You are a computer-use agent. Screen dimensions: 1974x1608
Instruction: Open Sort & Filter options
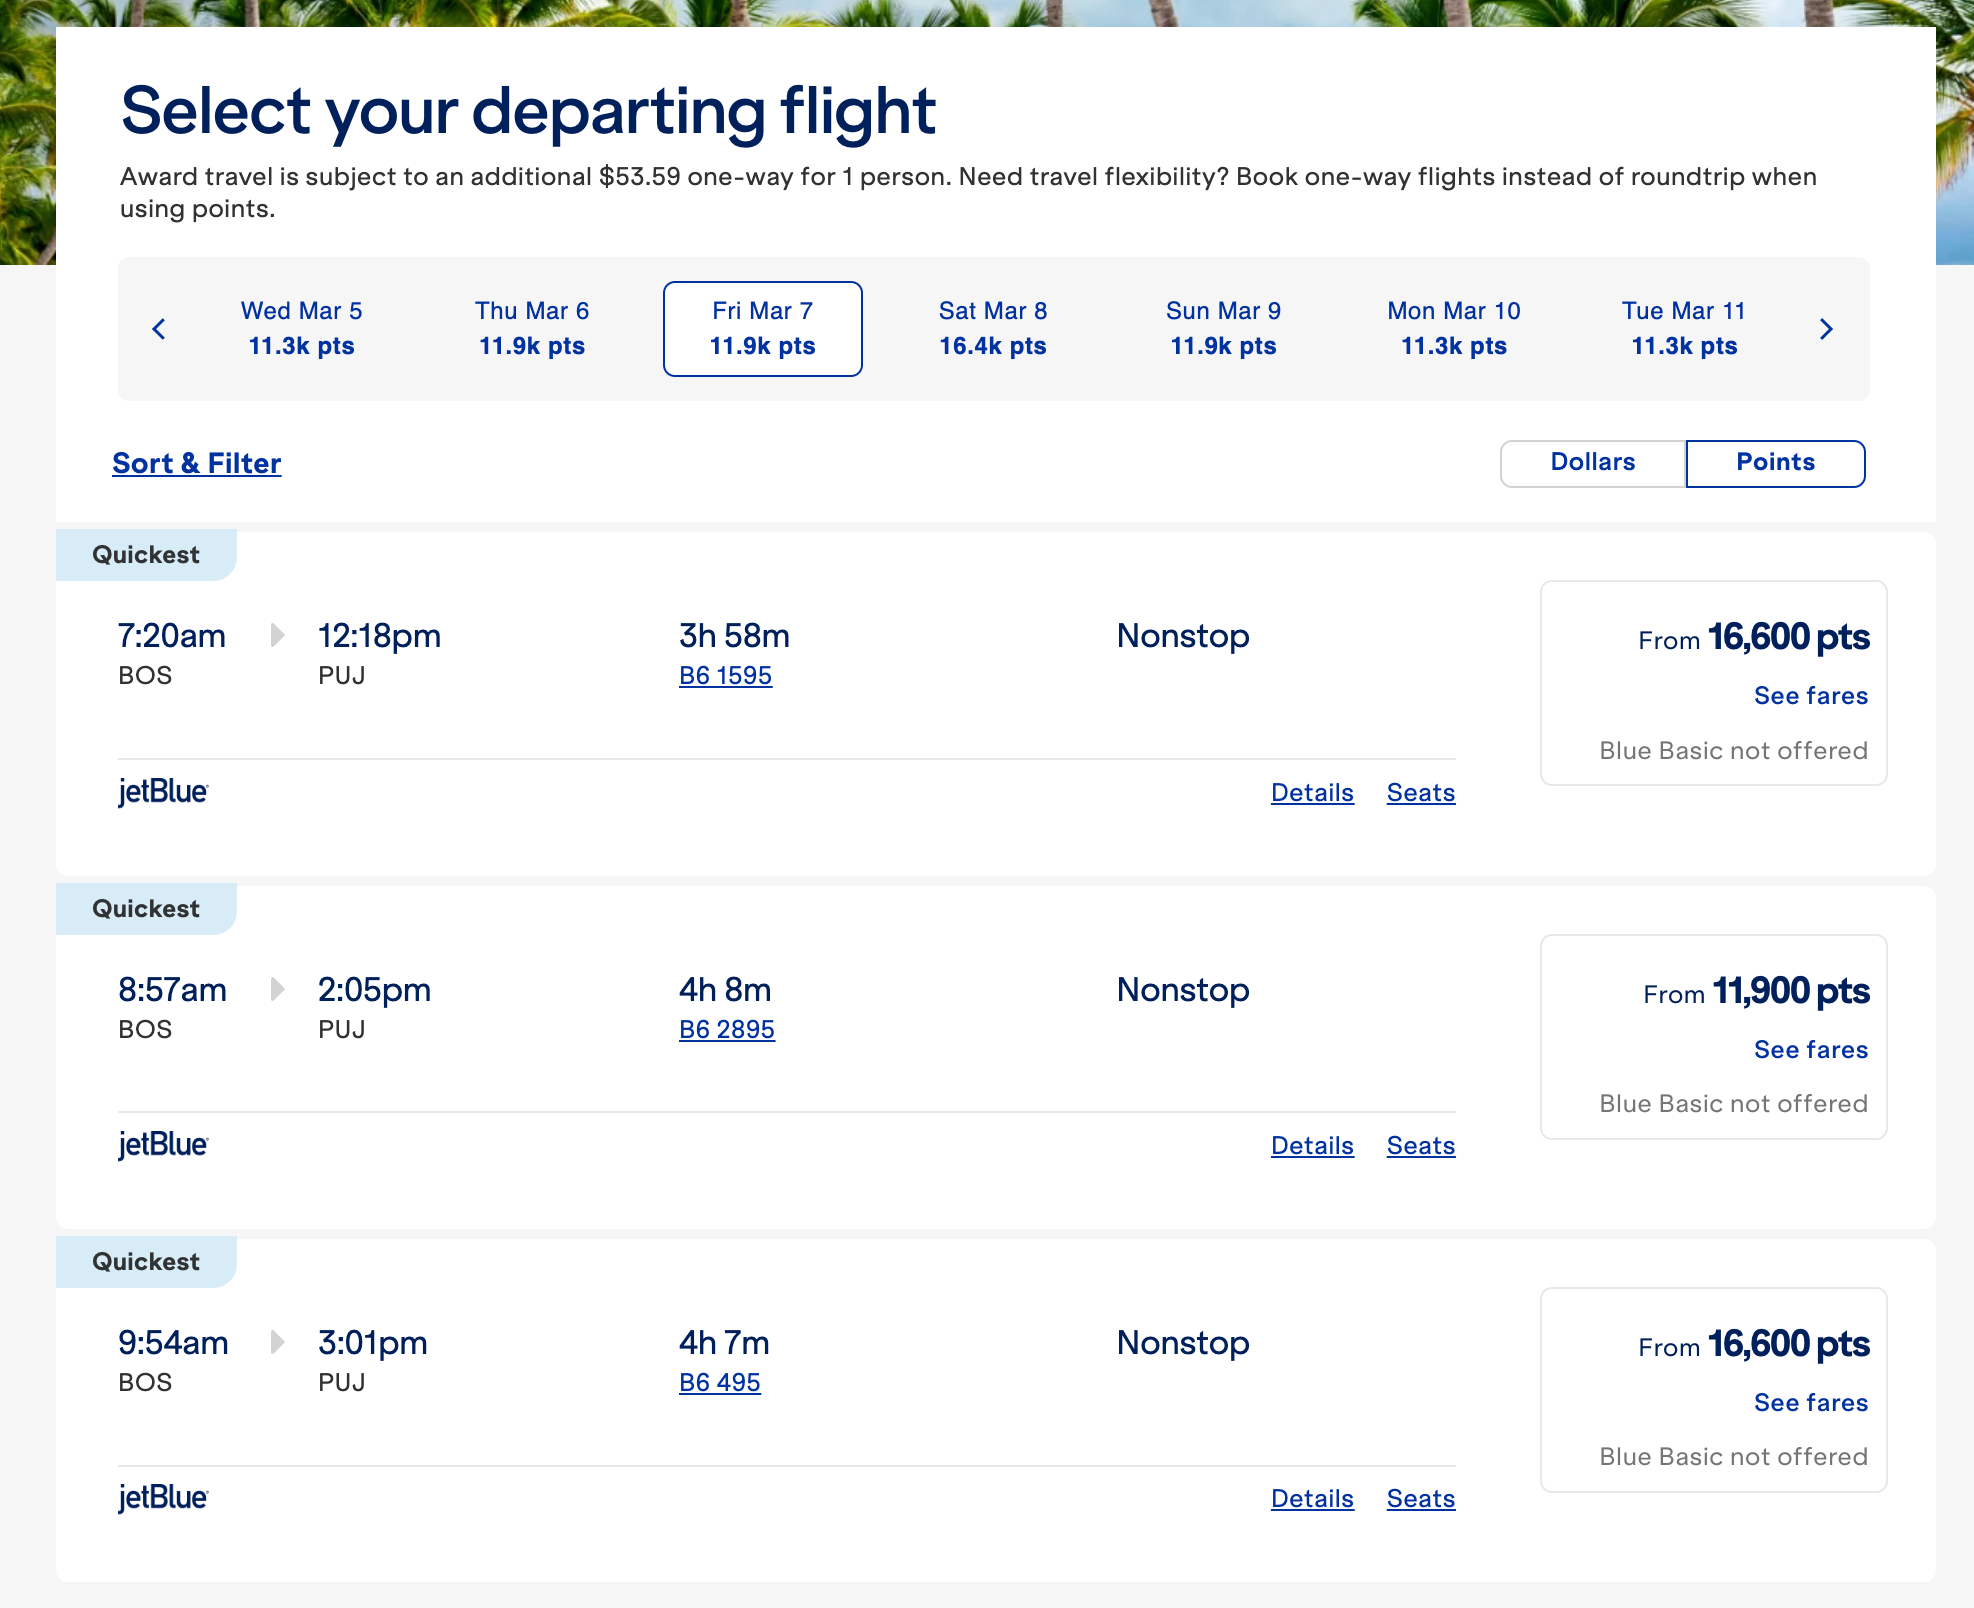coord(197,464)
